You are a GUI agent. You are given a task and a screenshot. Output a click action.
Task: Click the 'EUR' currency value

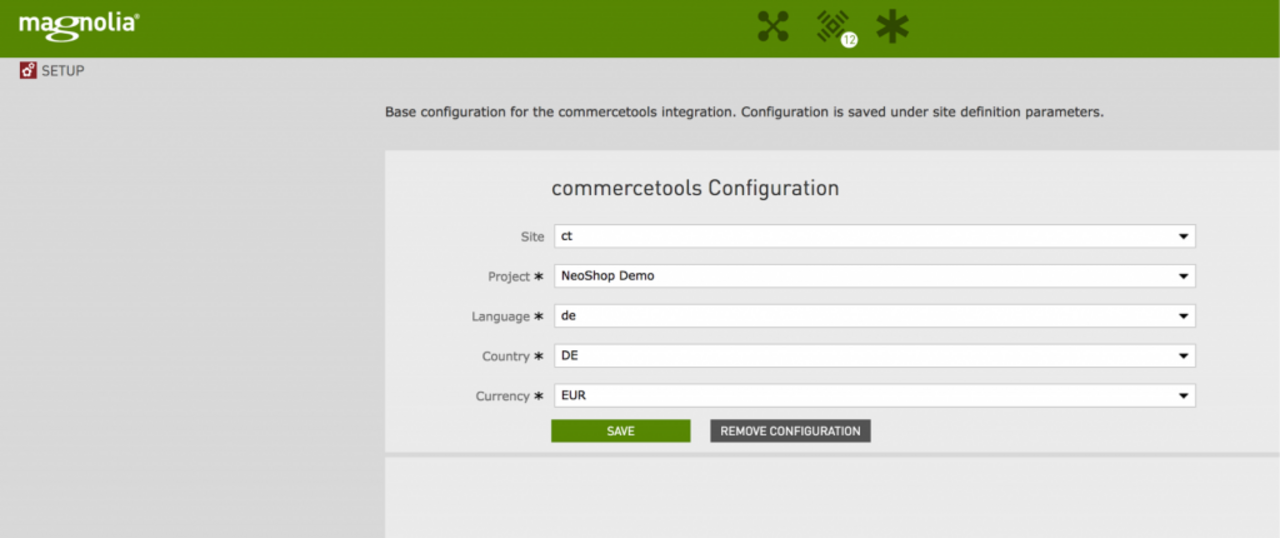tap(573, 396)
